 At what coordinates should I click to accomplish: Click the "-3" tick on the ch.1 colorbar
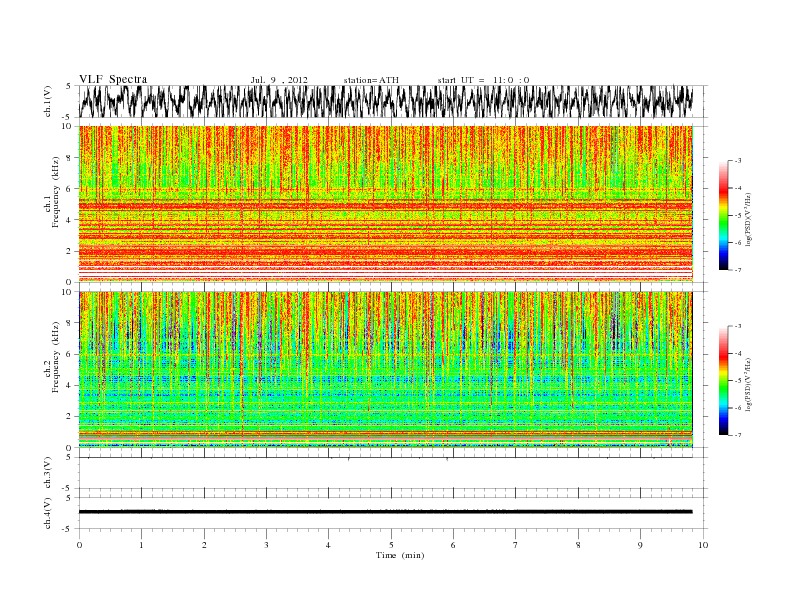coord(738,161)
